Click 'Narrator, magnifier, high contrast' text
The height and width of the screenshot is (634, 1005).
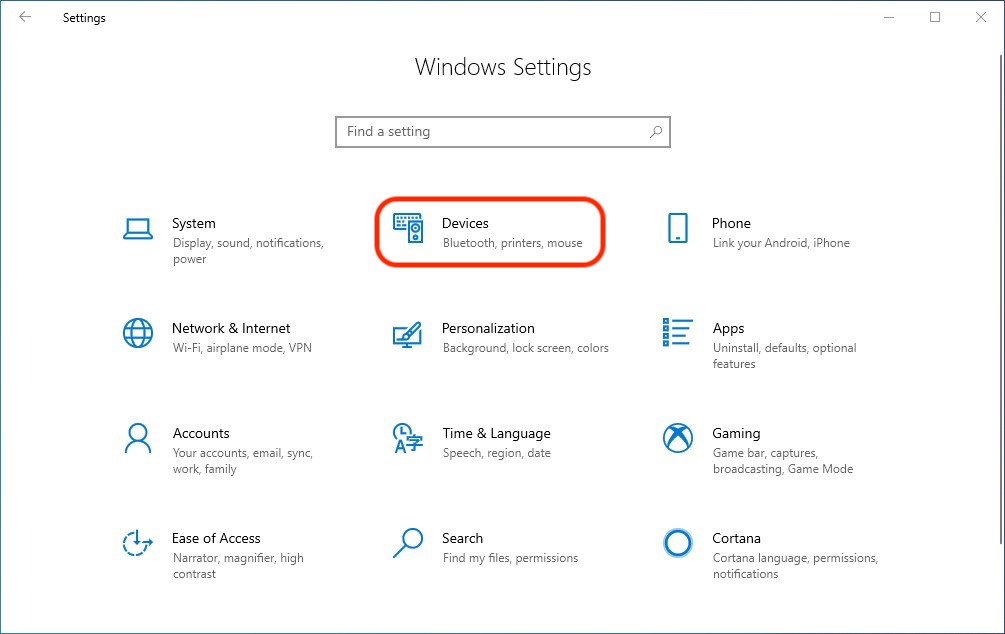tap(238, 566)
